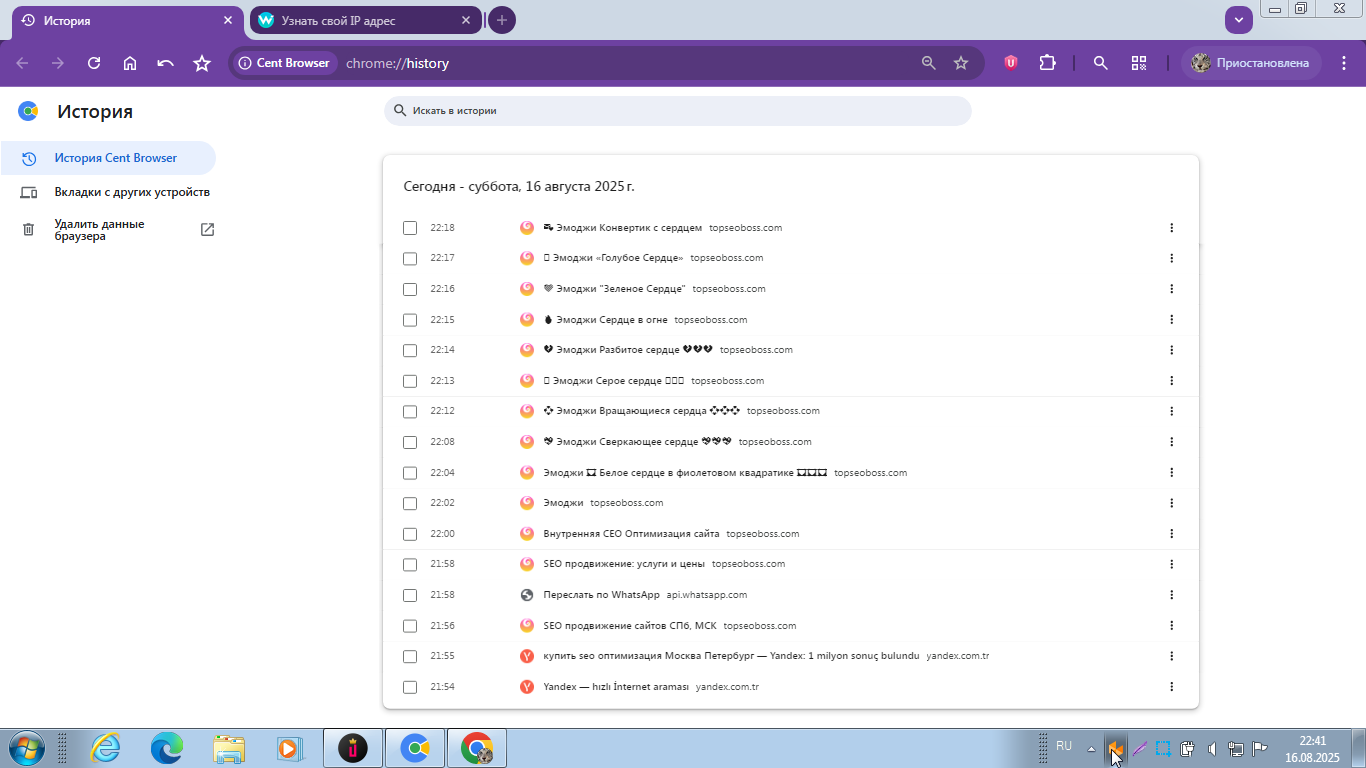Screen dimensions: 1366x768
Task: Click the RU language indicator
Action: pos(1064,746)
